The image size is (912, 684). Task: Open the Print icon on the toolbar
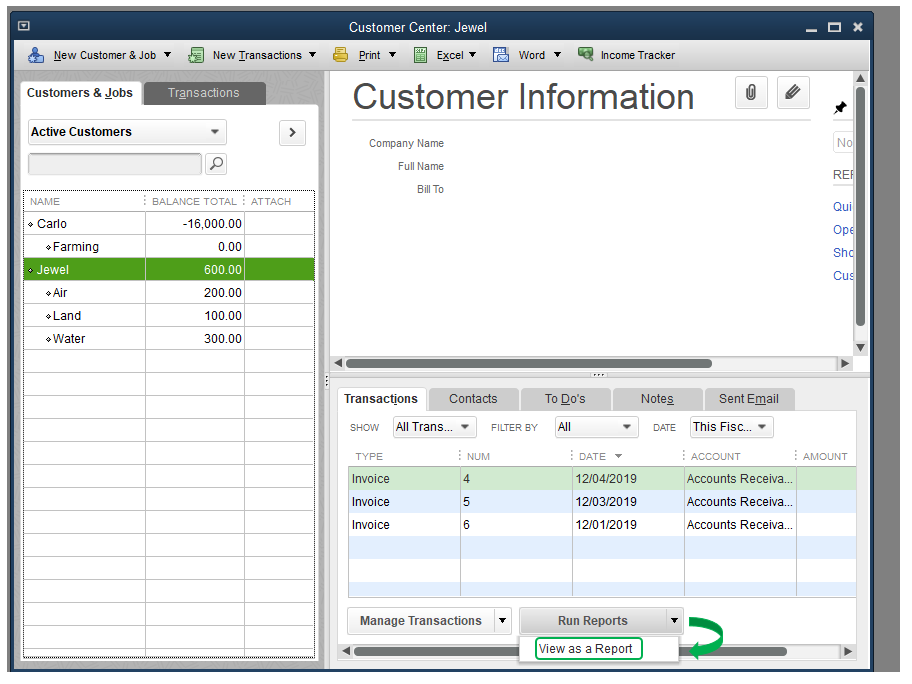[340, 55]
